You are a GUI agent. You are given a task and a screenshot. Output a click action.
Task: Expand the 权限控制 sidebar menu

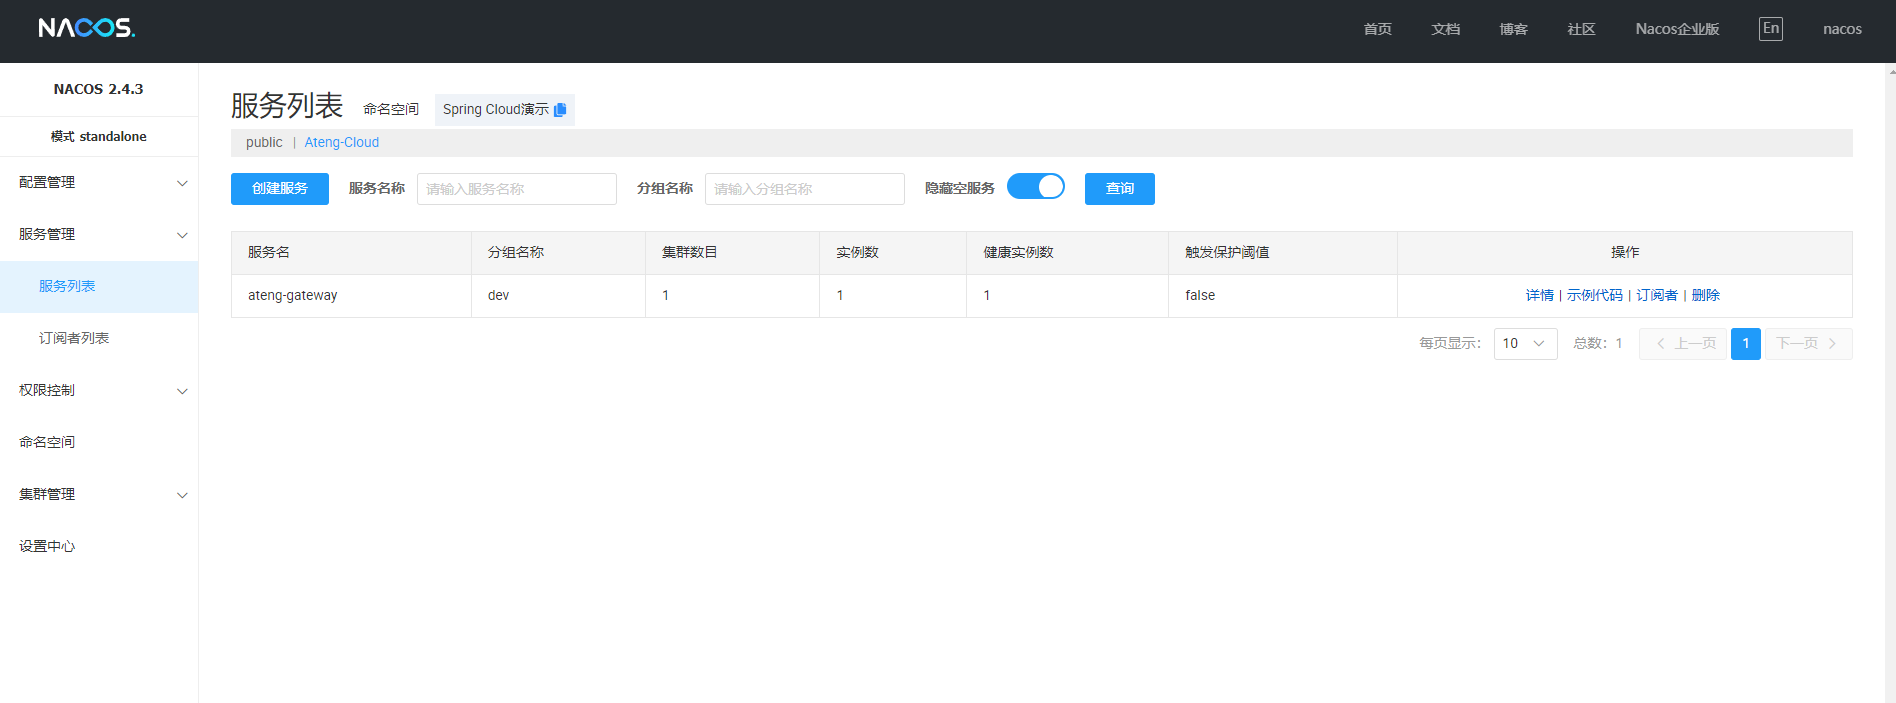98,391
